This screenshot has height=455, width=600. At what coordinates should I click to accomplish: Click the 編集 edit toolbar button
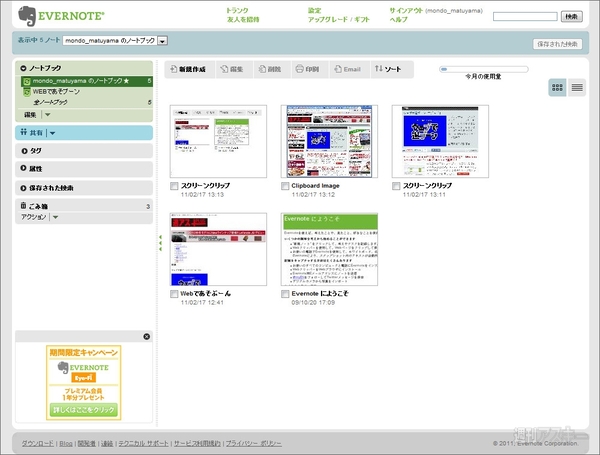232,69
